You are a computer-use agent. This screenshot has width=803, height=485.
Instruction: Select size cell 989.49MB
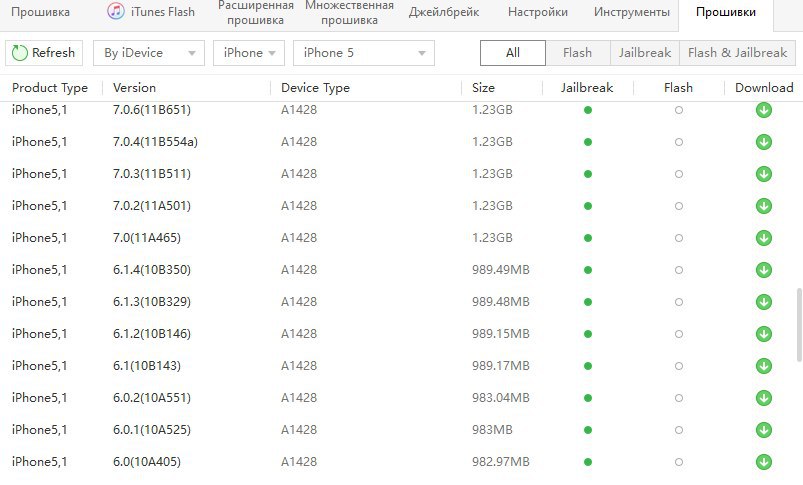point(500,270)
